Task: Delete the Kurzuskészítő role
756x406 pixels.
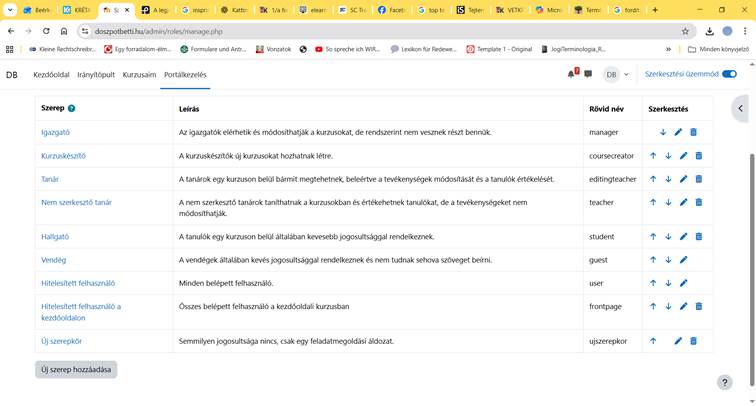Action: (x=699, y=156)
